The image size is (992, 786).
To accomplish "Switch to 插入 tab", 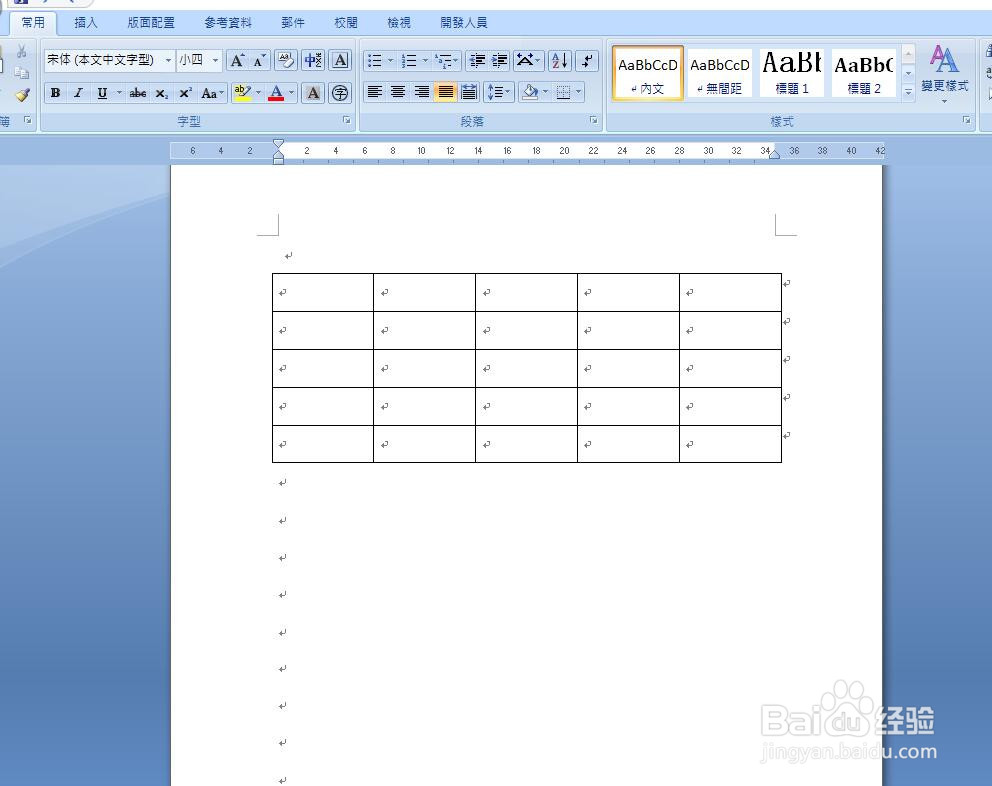I will pyautogui.click(x=86, y=23).
